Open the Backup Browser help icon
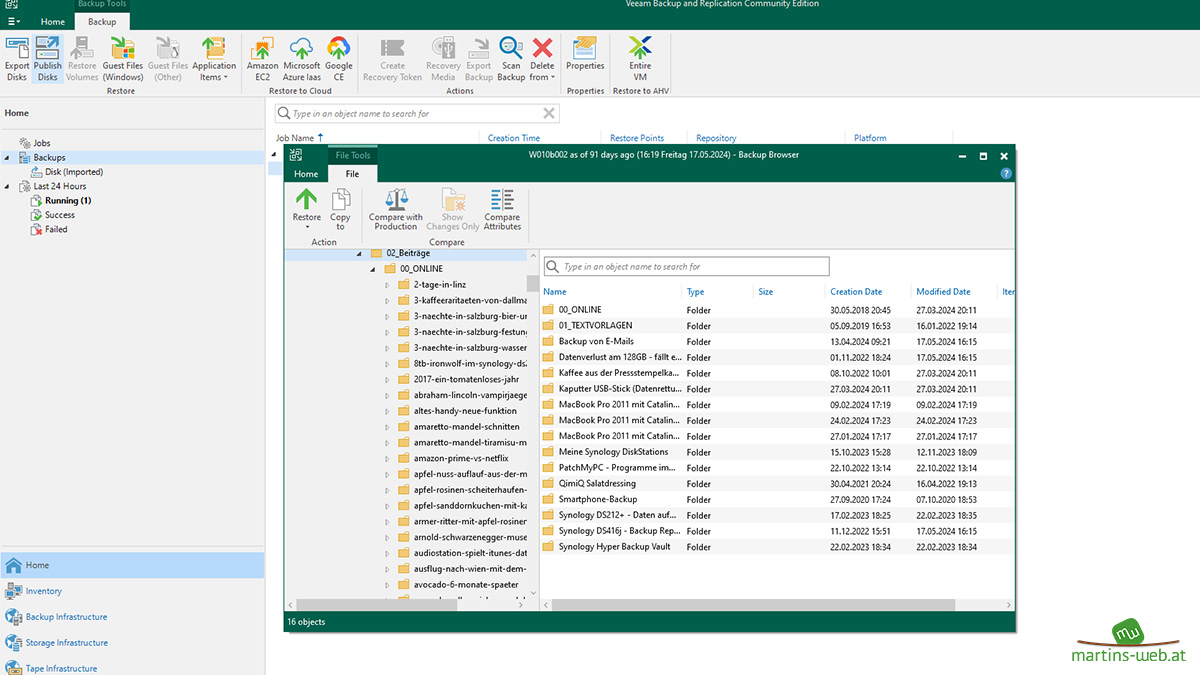The height and width of the screenshot is (675, 1200). pyautogui.click(x=1006, y=174)
